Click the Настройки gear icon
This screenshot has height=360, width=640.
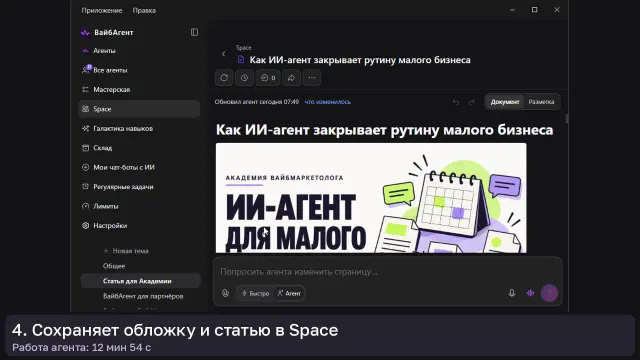tap(85, 226)
